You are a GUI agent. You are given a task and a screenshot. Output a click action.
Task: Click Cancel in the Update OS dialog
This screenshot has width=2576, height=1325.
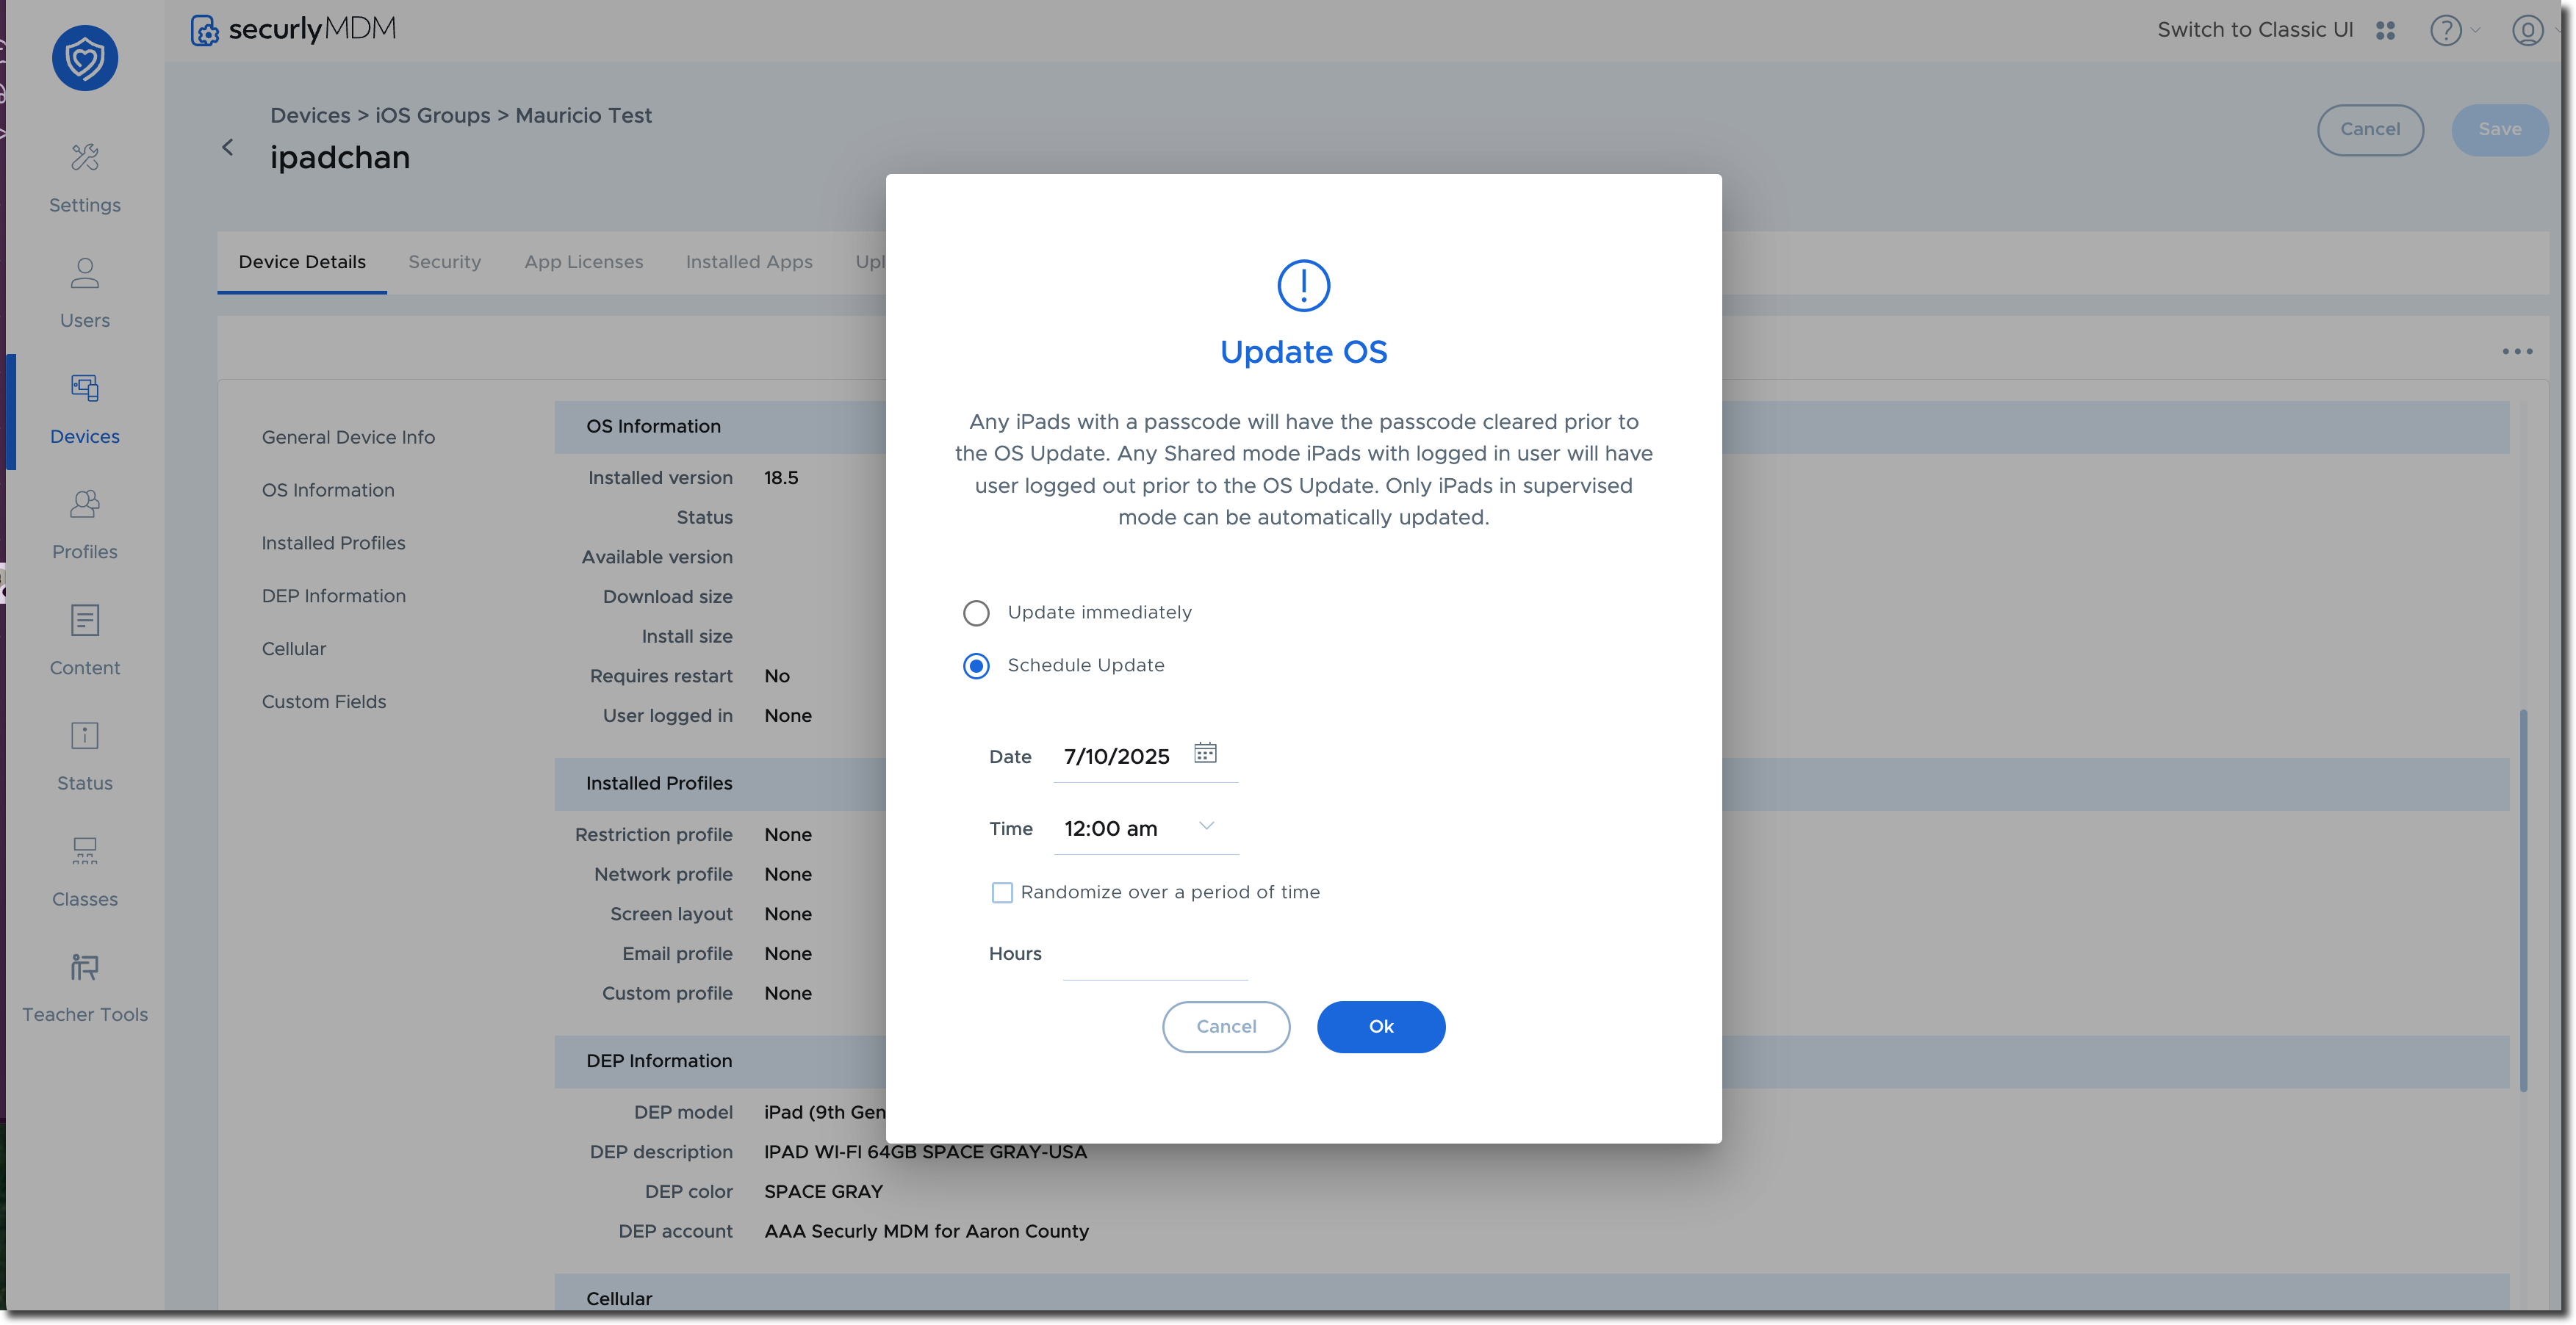pos(1226,1026)
